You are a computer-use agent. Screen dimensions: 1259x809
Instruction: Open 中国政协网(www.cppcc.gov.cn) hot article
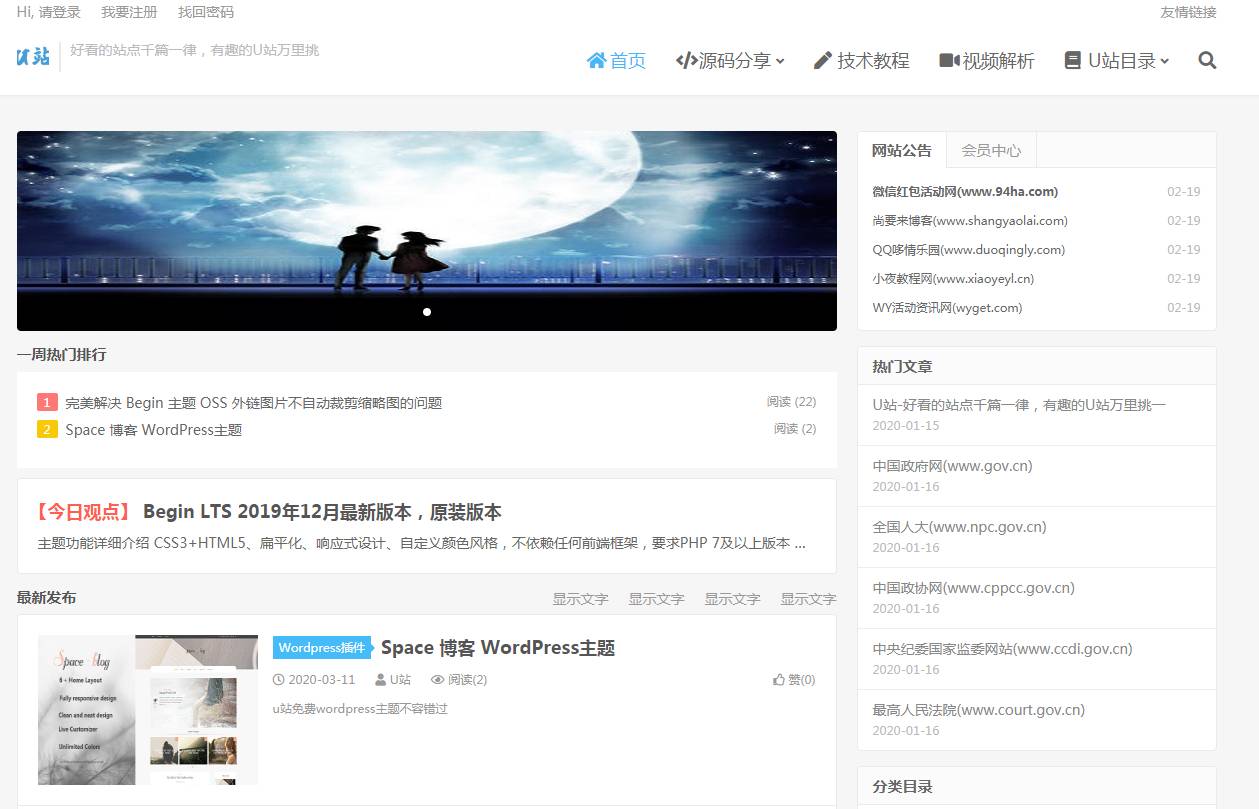(973, 588)
